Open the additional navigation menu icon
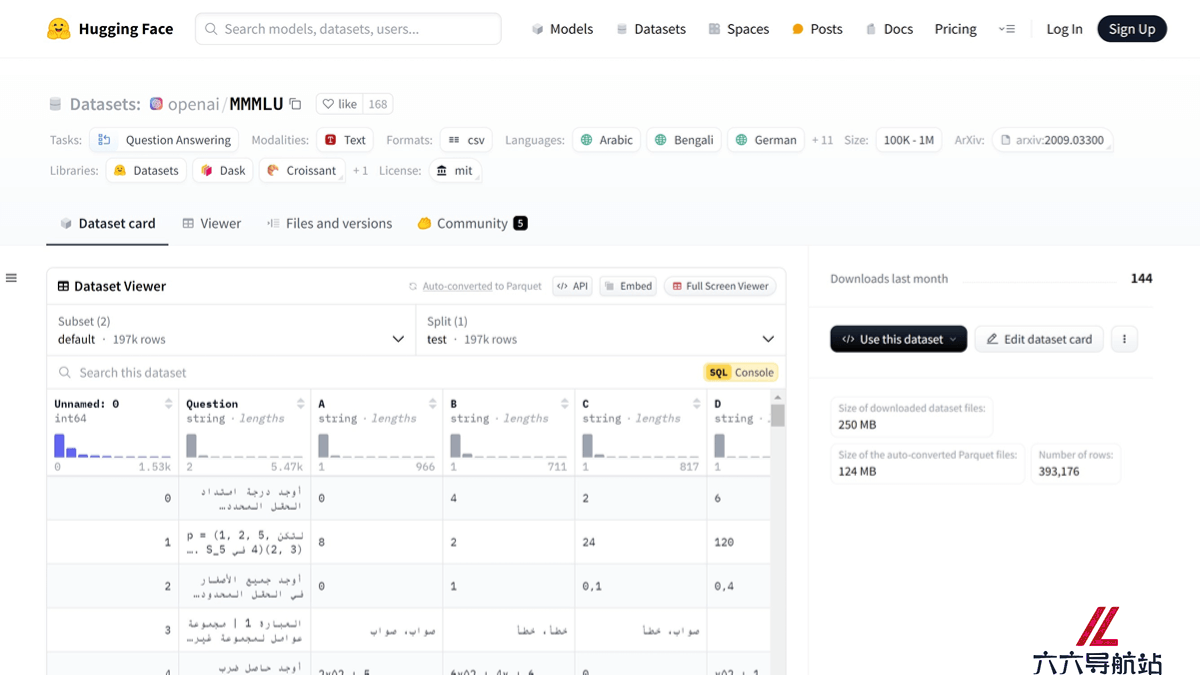Screen dimensions: 1200x675 [1007, 29]
